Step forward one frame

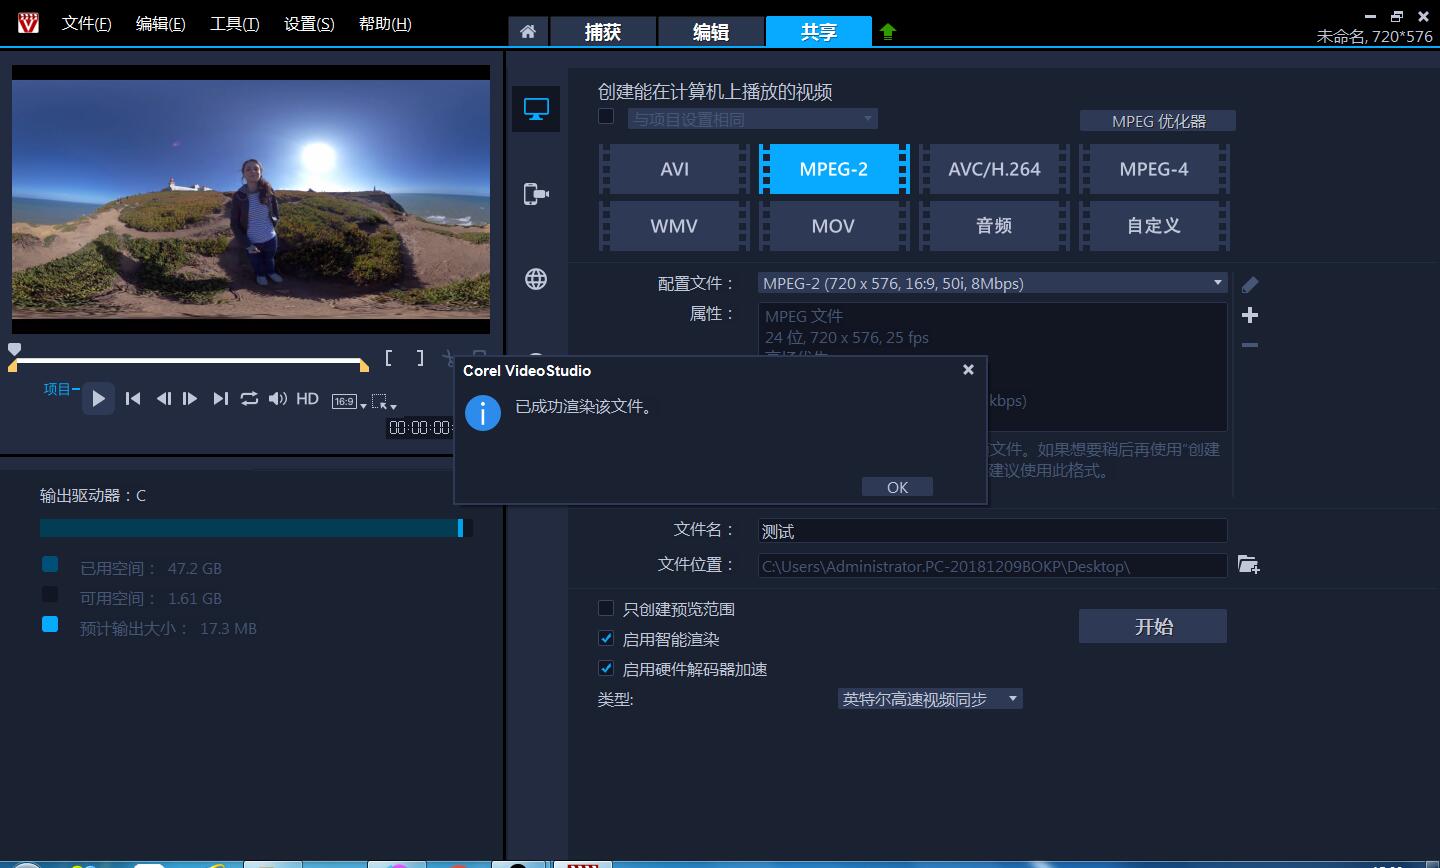[x=190, y=399]
